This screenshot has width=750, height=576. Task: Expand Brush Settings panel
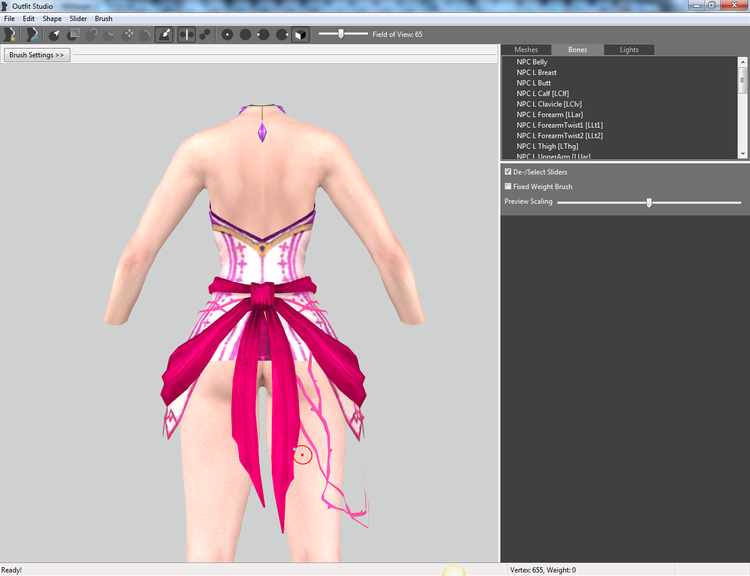tap(37, 55)
